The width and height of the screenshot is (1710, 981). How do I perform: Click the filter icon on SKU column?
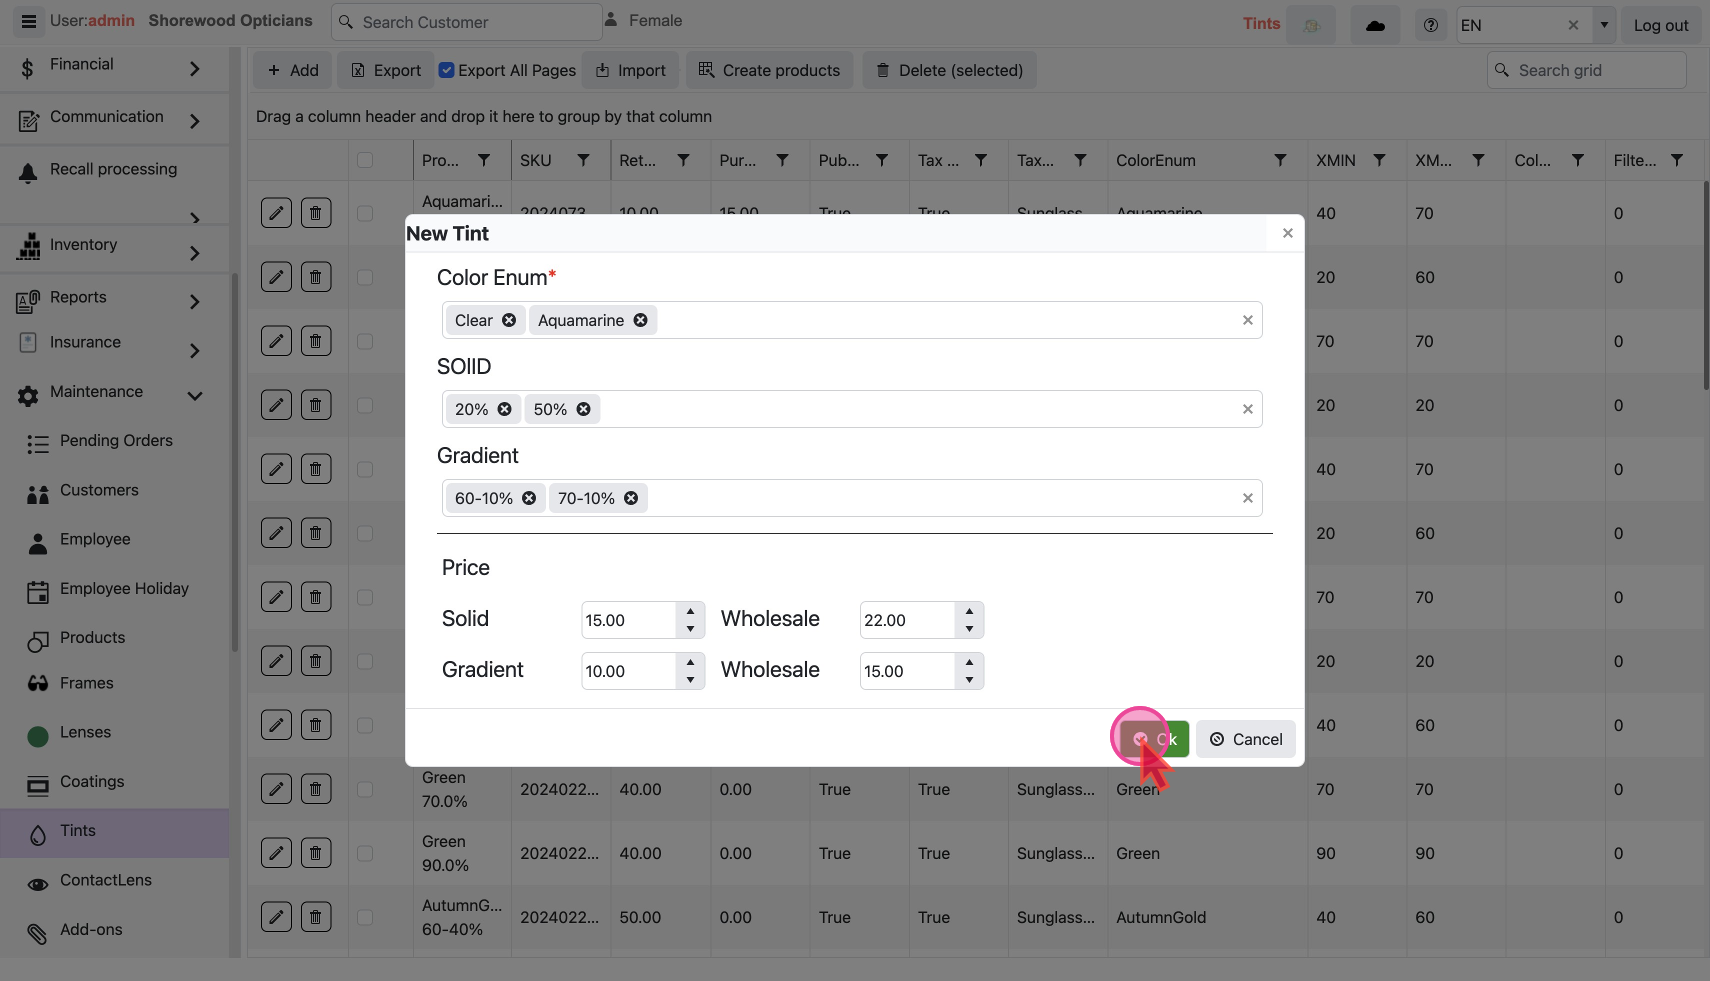(x=583, y=160)
